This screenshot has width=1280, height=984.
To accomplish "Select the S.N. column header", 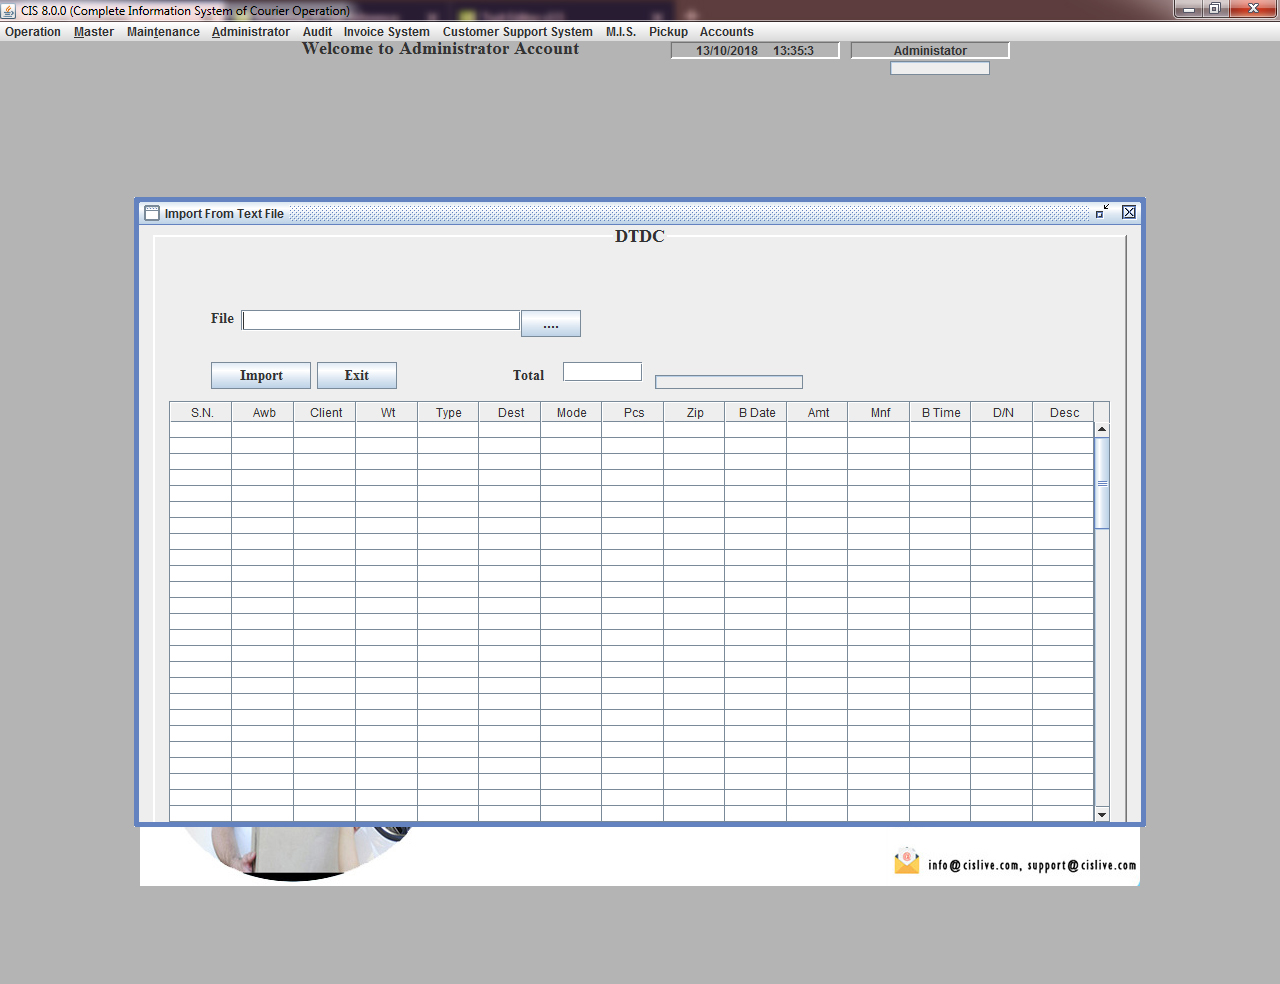I will click(x=202, y=412).
